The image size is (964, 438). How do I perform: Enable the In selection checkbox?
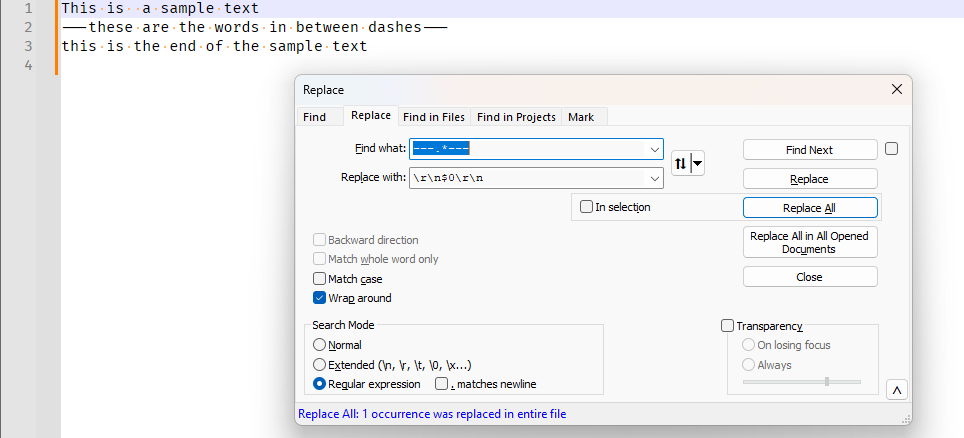tap(587, 207)
